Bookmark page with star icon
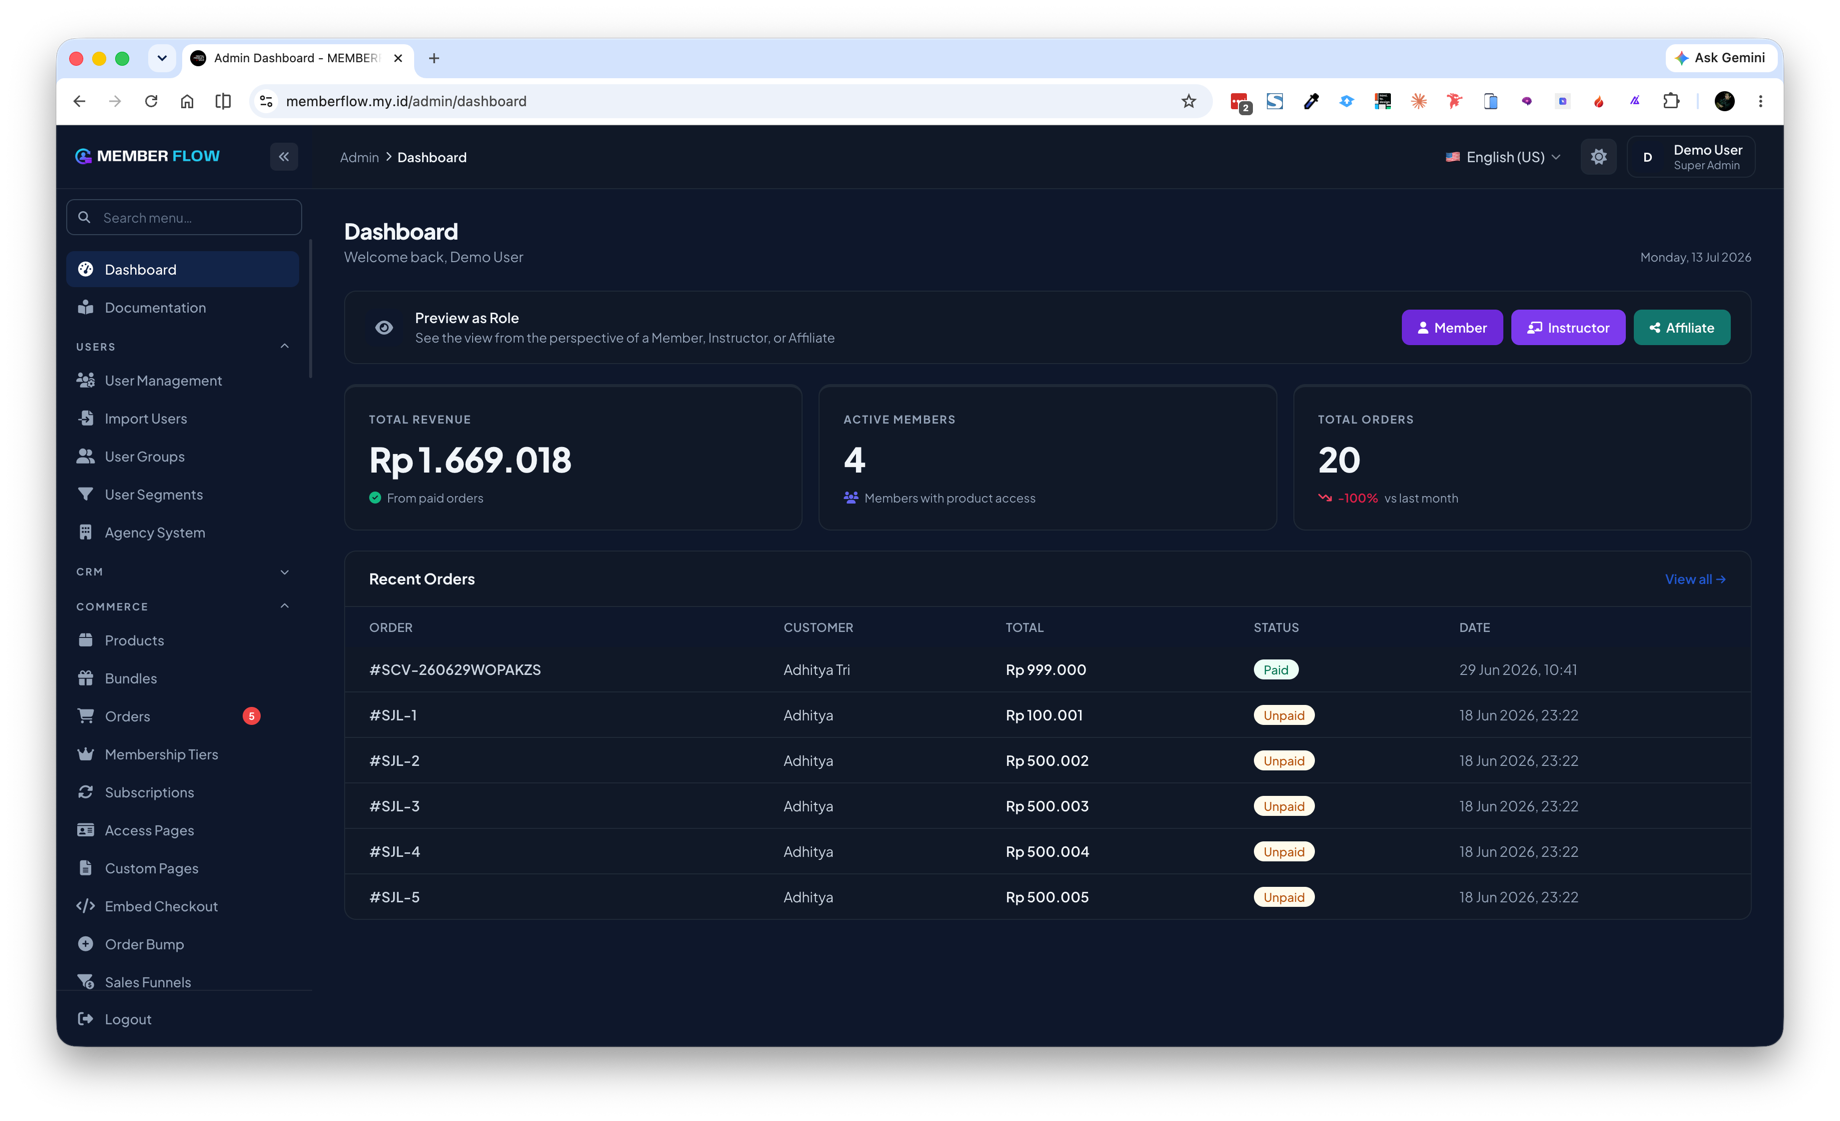Screen dimensions: 1840x1121 click(1188, 101)
